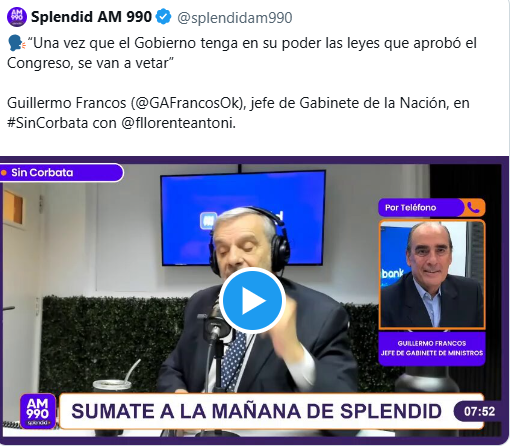Open the #SinCorbata hashtag
This screenshot has height=446, width=513.
click(48, 123)
